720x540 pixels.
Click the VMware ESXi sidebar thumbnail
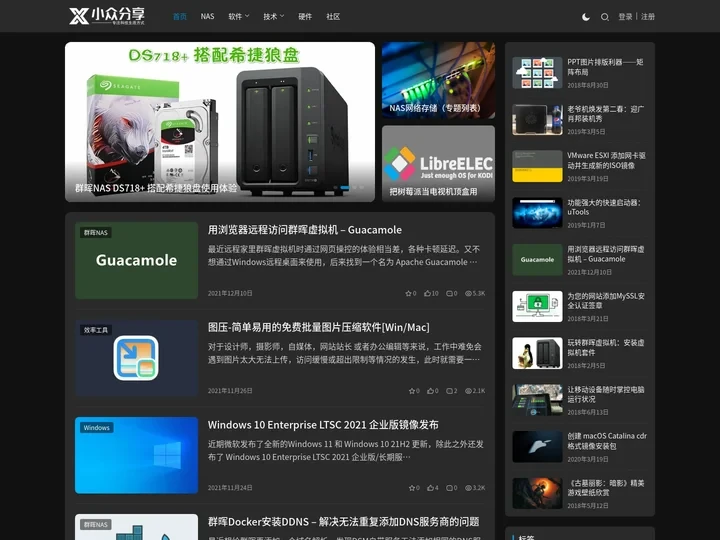tap(537, 166)
